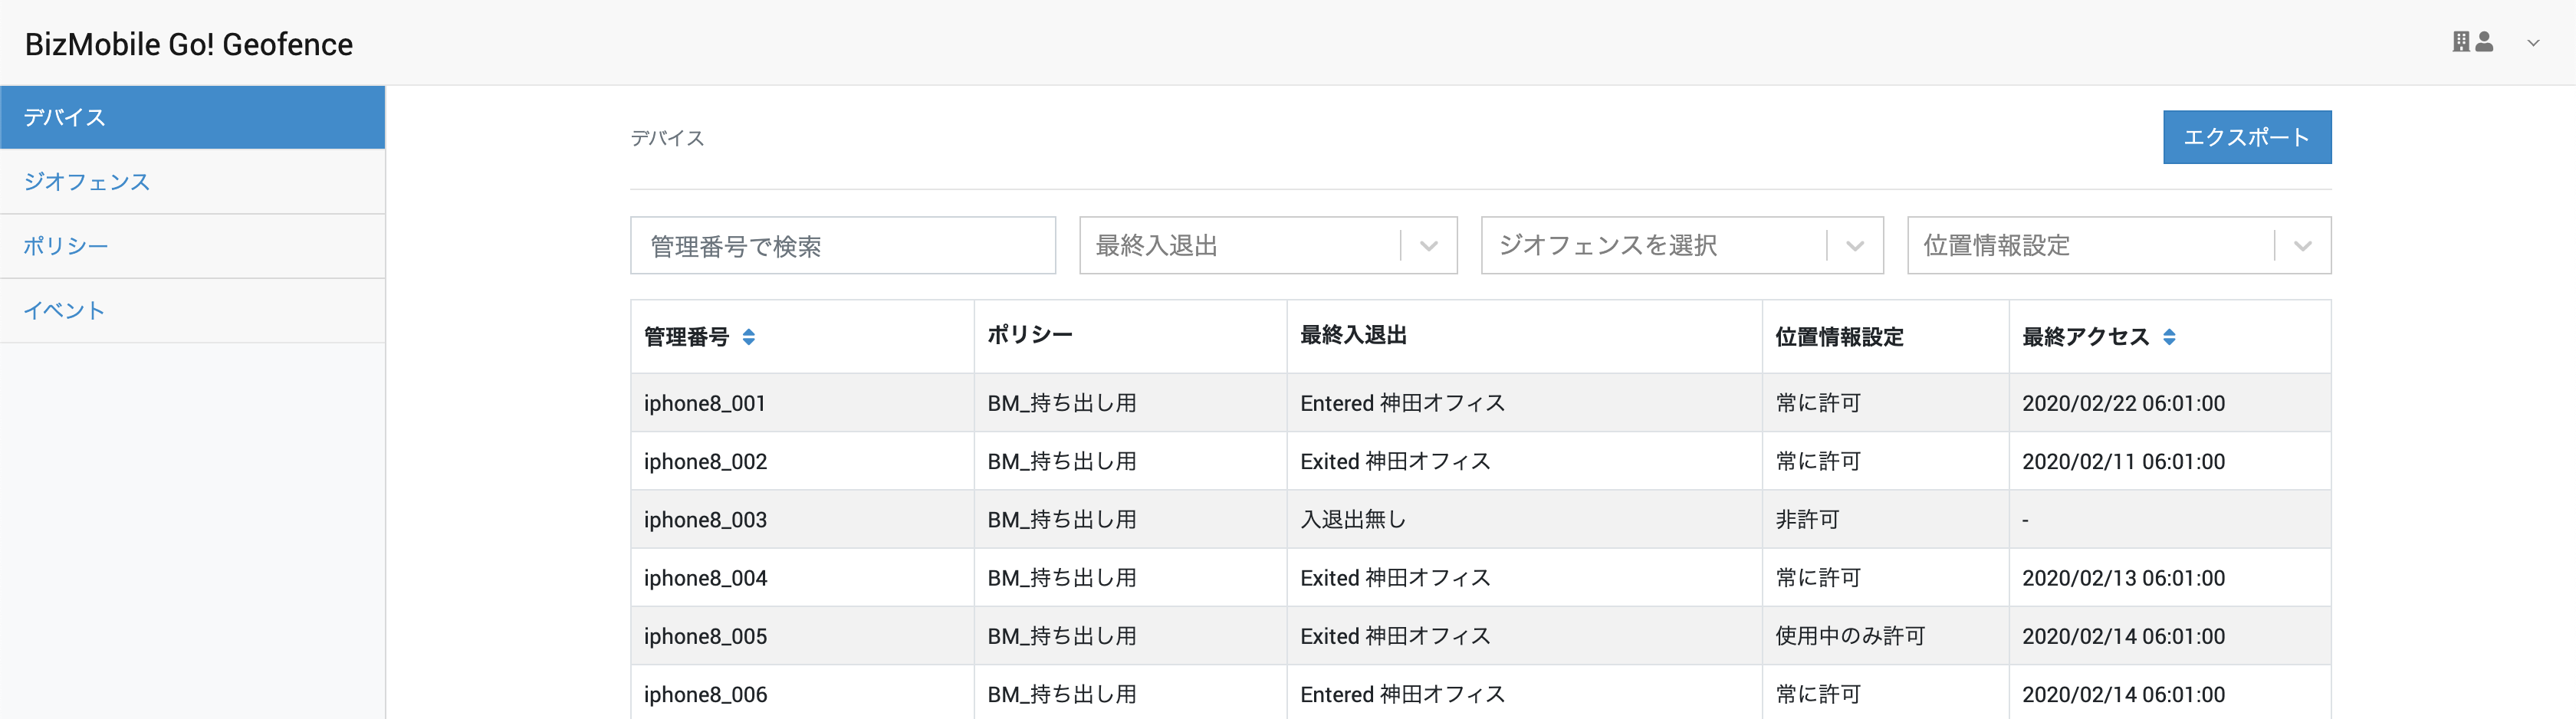Click the 最終入退出 column header
Screen dimensions: 2576x719
click(x=1353, y=336)
